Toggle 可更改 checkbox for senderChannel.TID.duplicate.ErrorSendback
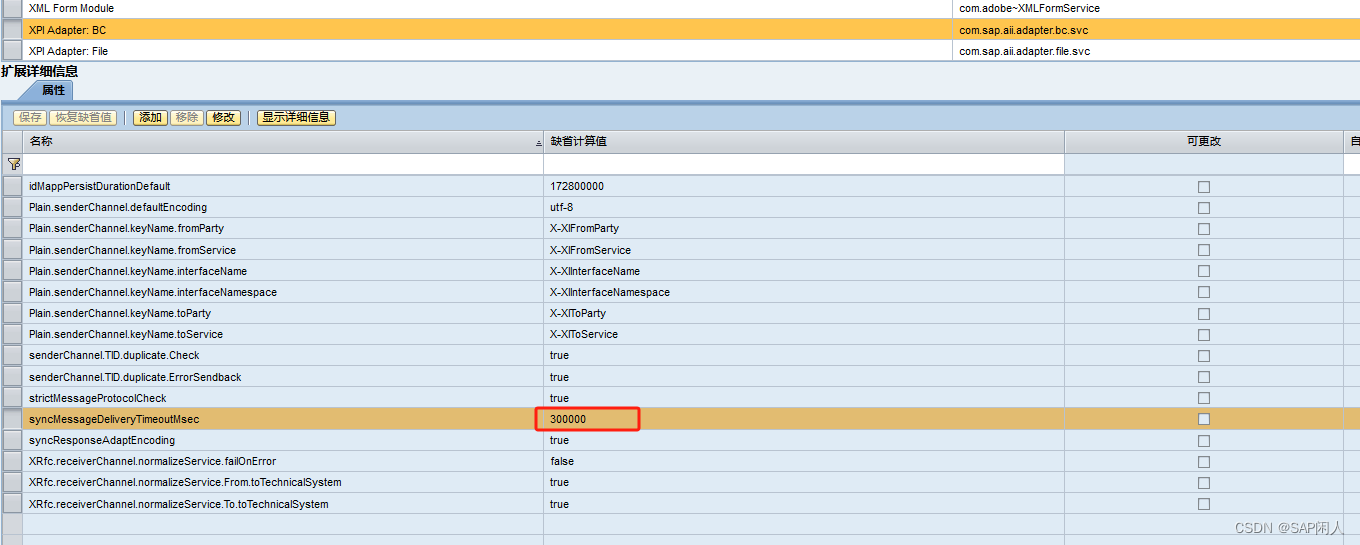Viewport: 1360px width, 545px height. tap(1204, 377)
